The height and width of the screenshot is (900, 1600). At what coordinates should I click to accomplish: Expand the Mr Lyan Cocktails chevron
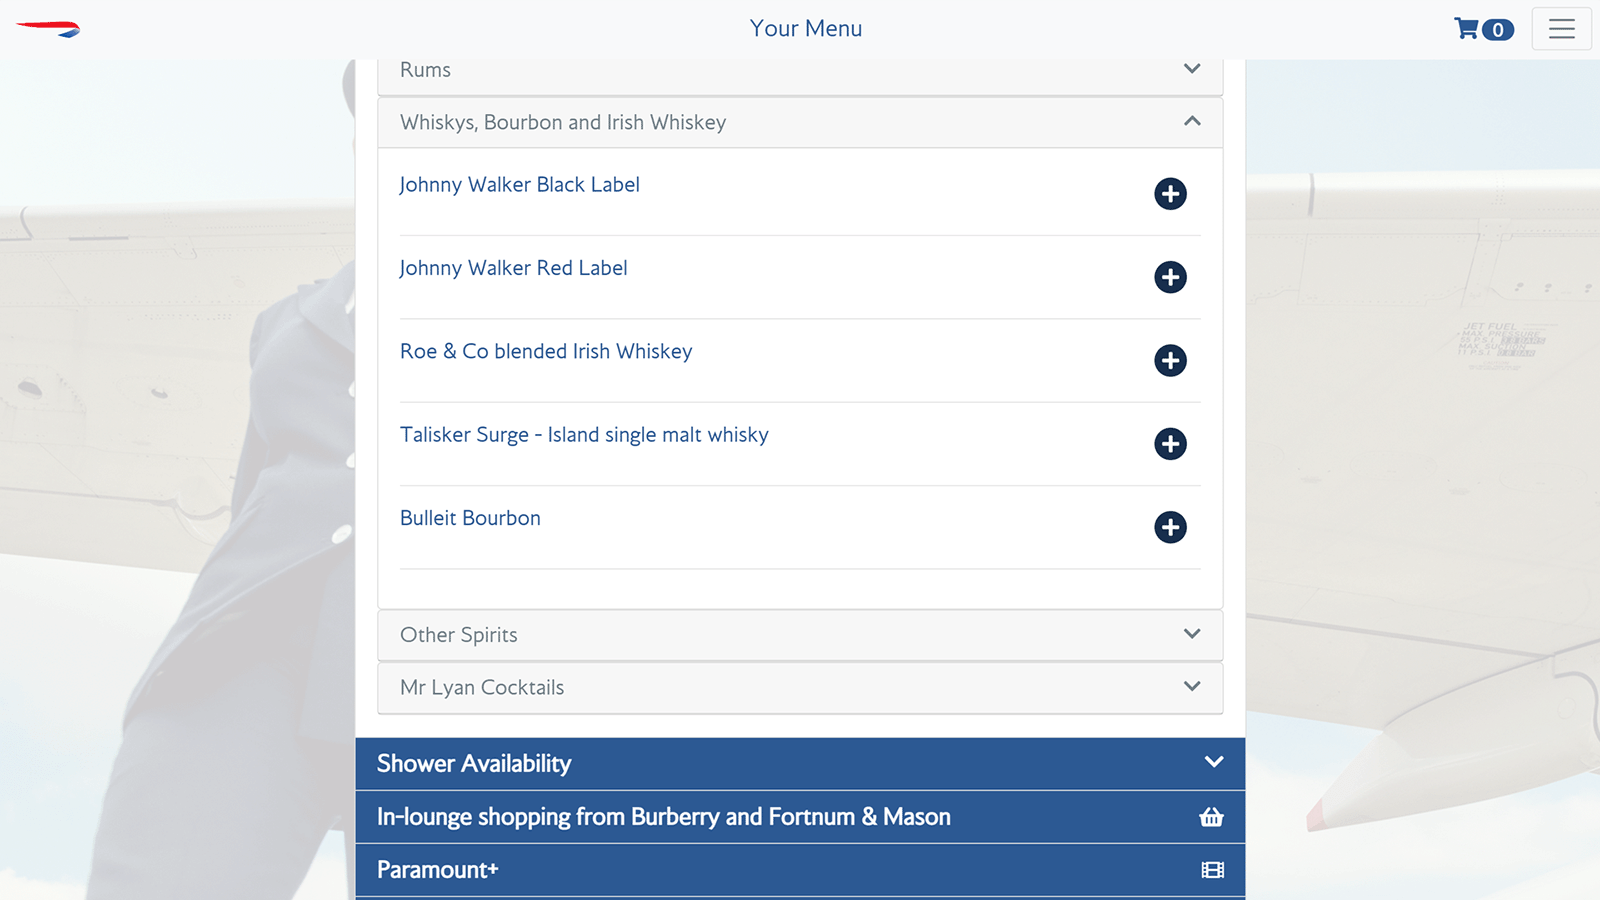(1192, 686)
